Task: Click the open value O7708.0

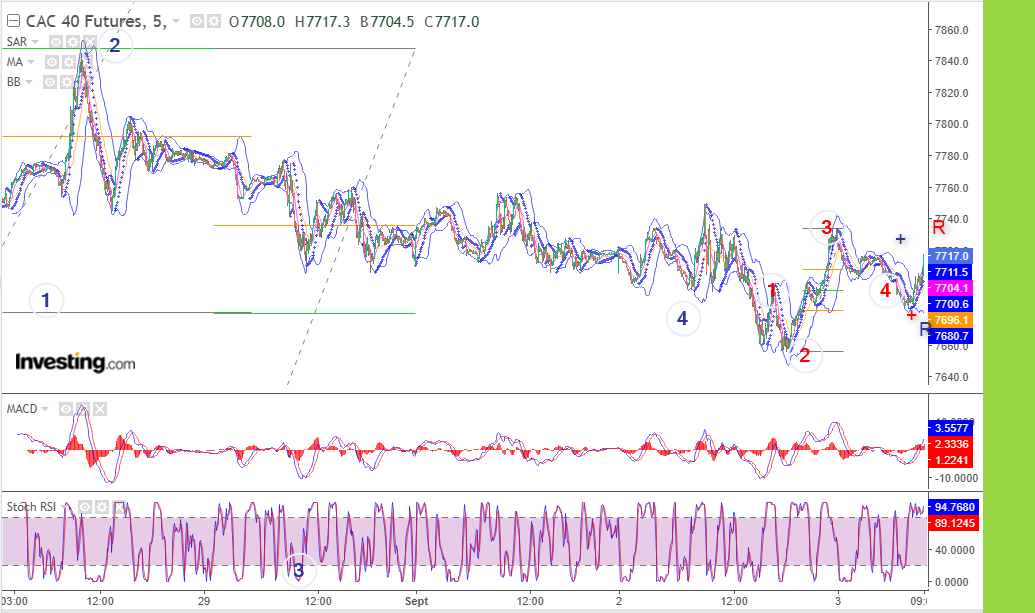Action: pos(257,22)
